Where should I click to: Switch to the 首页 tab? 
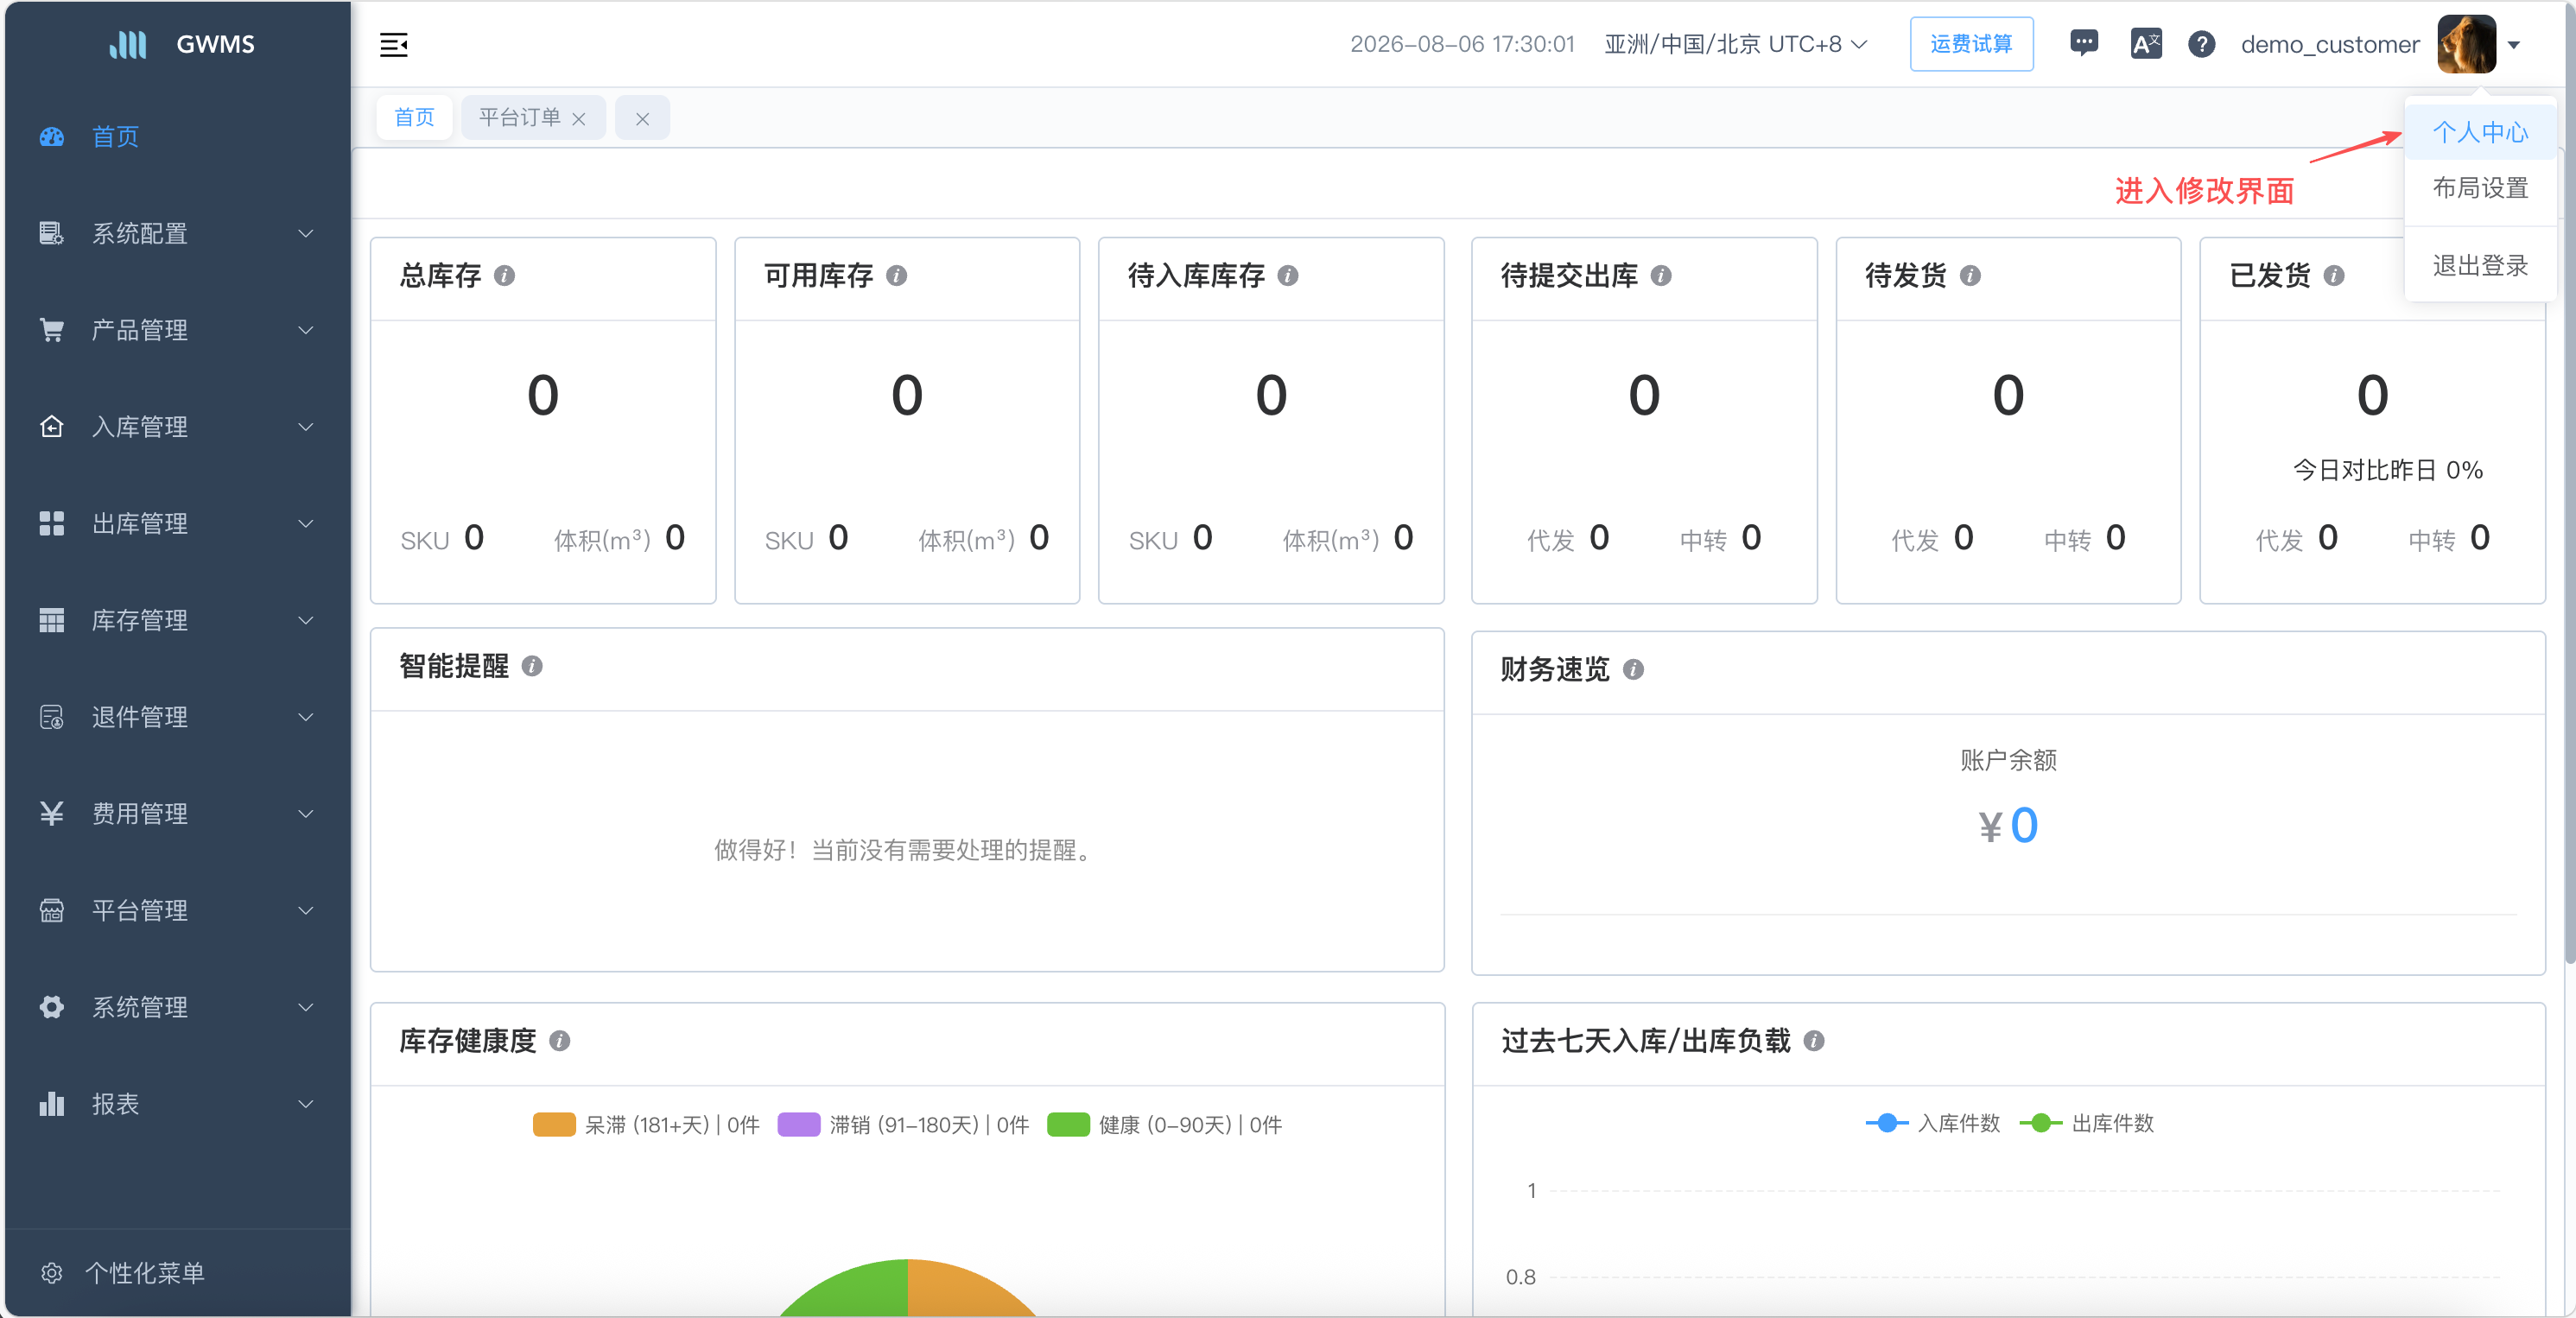coord(414,118)
